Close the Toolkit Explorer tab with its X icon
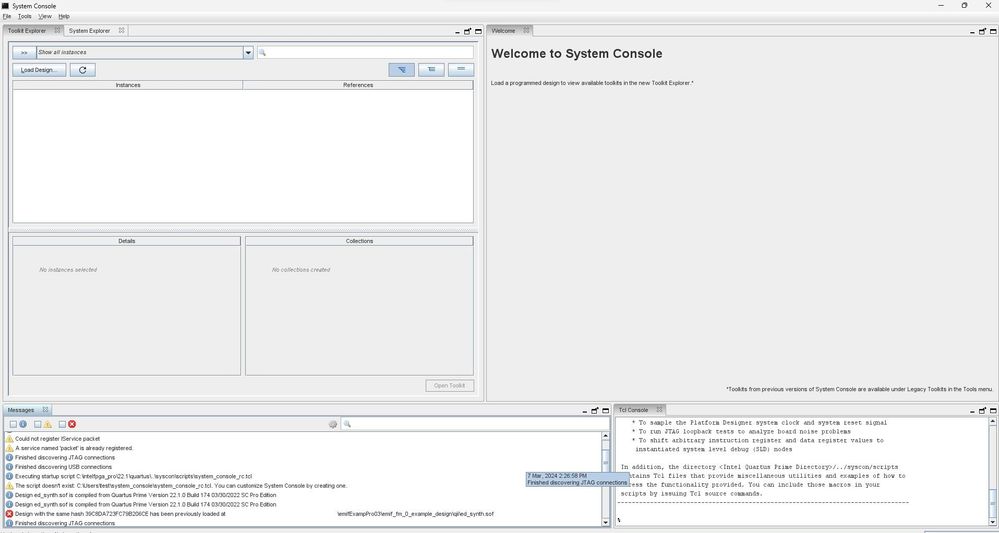 pos(57,30)
